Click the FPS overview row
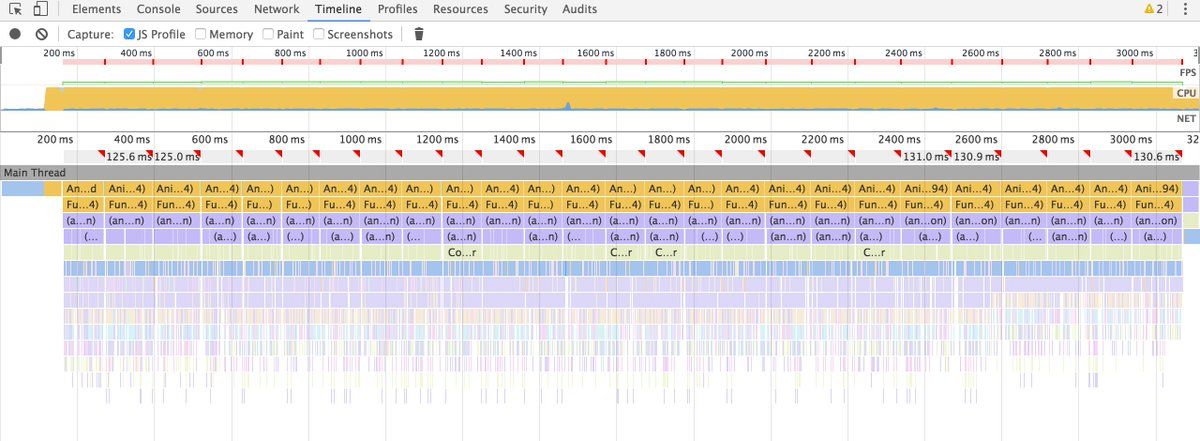Viewport: 1200px width, 441px height. click(600, 74)
